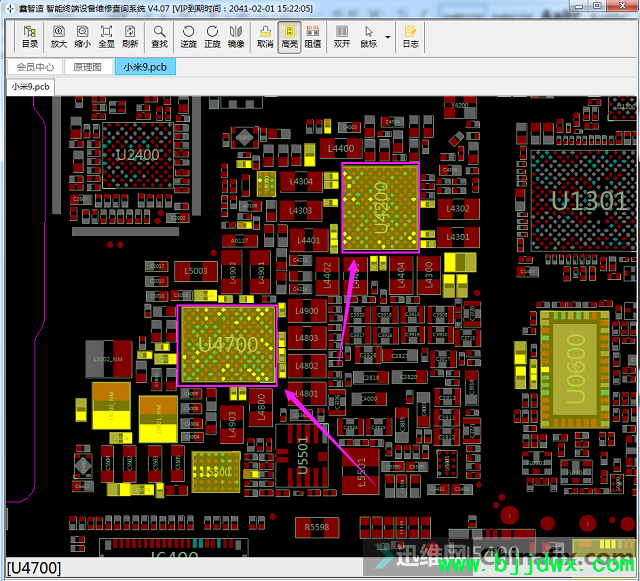The height and width of the screenshot is (581, 640).
Task: Select the U2400 chip
Action: (x=137, y=155)
